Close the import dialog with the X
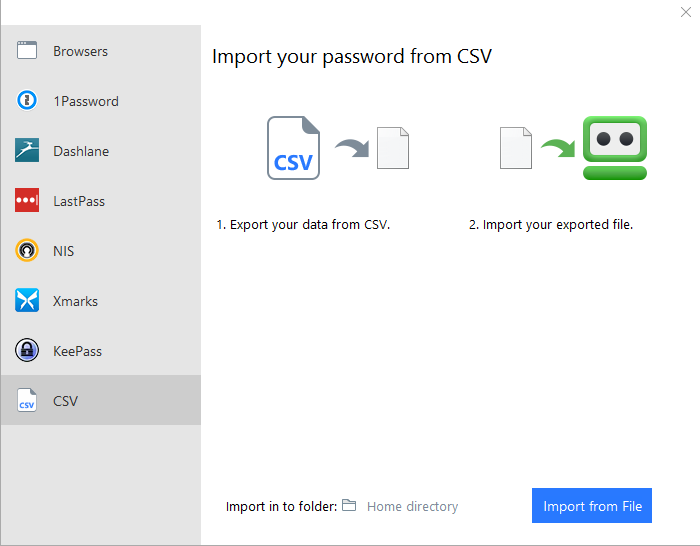This screenshot has width=700, height=546. (x=686, y=12)
